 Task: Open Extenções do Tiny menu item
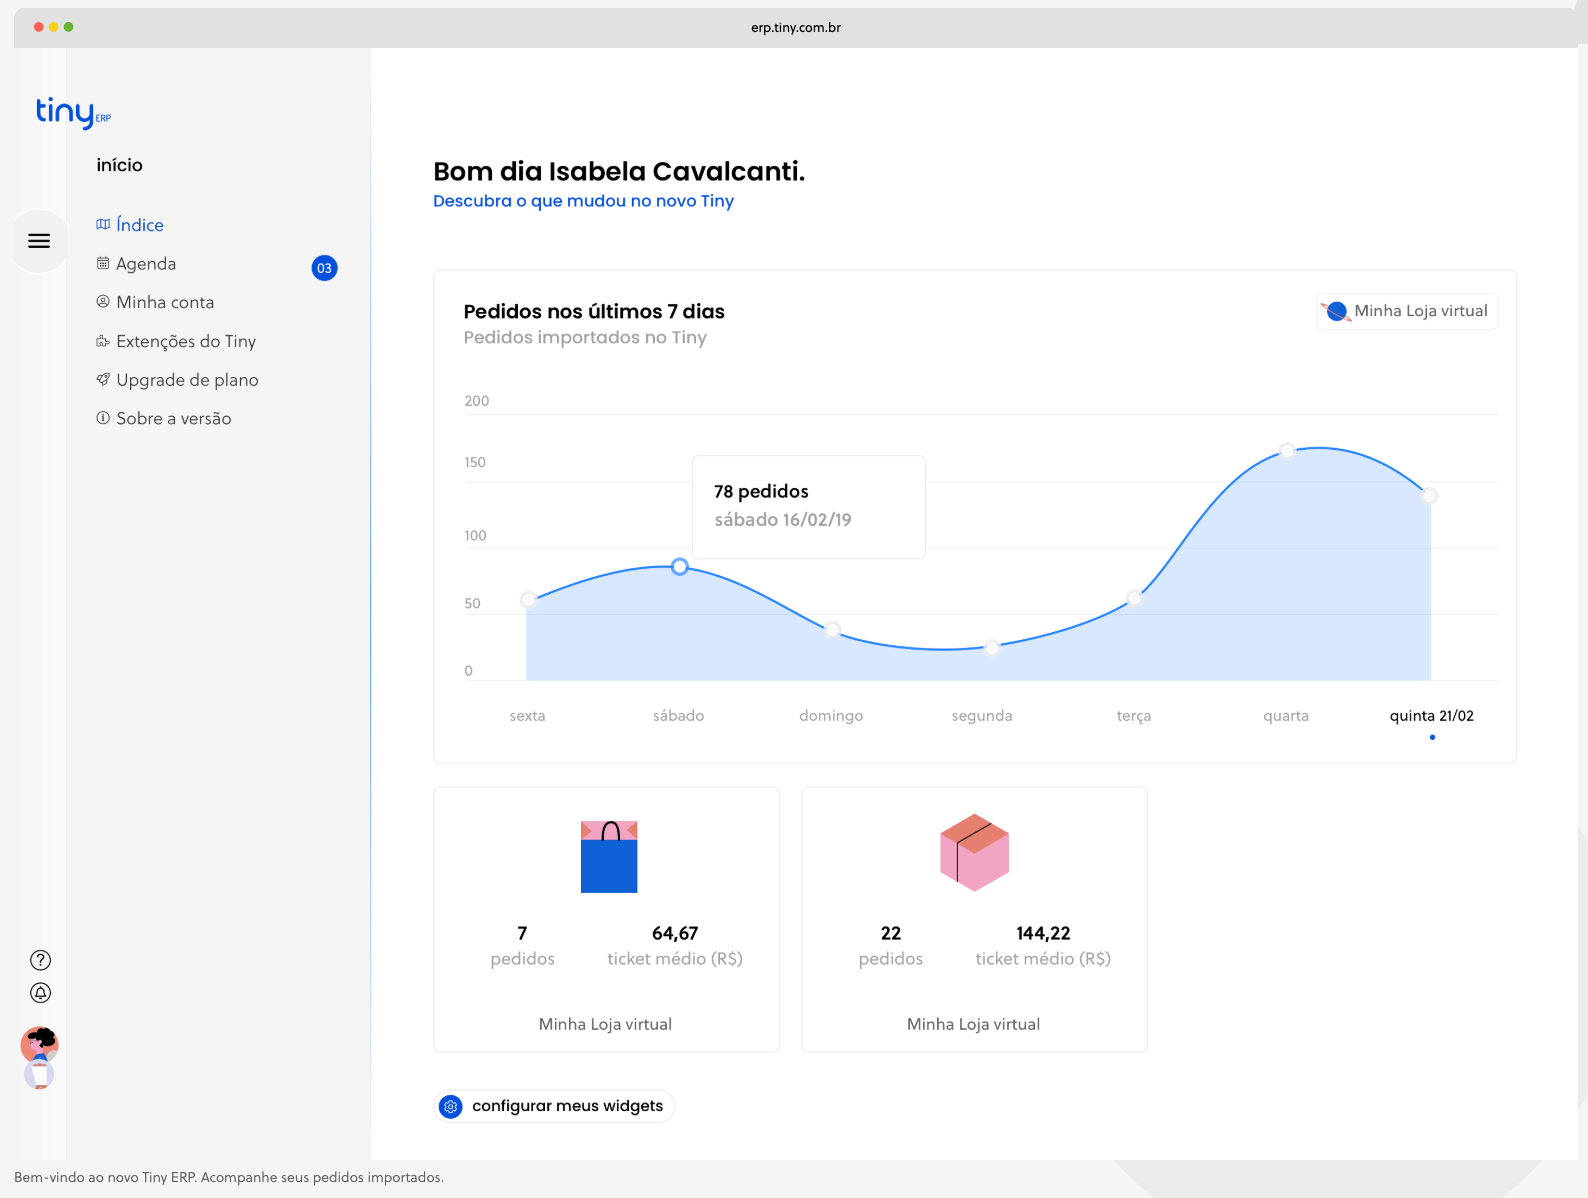pos(186,341)
